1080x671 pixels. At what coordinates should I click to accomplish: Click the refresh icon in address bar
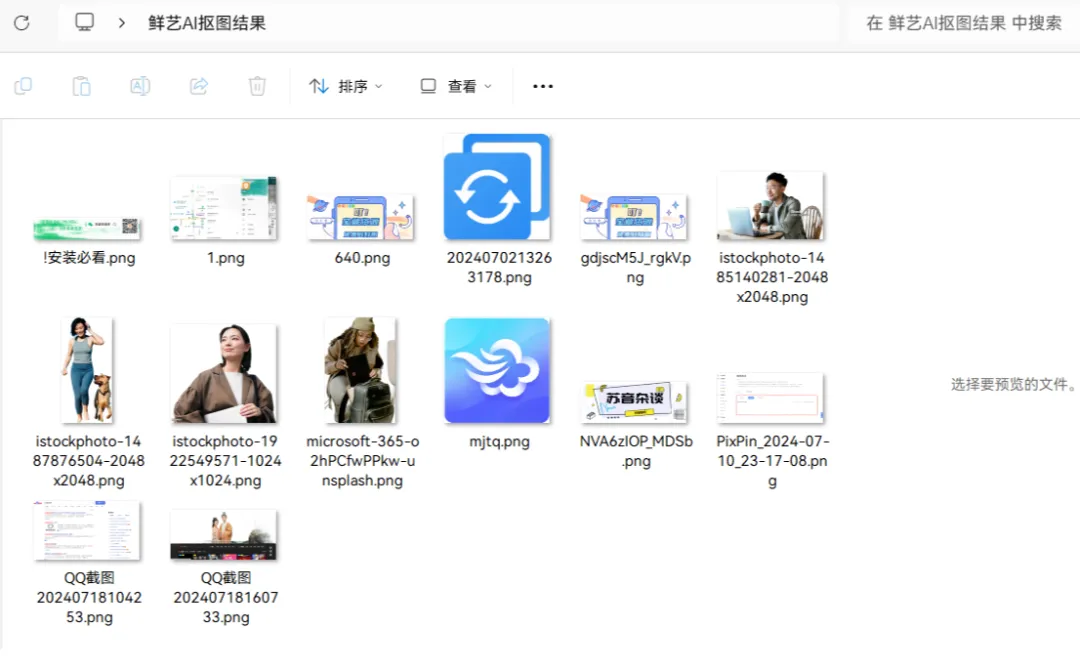pos(22,22)
